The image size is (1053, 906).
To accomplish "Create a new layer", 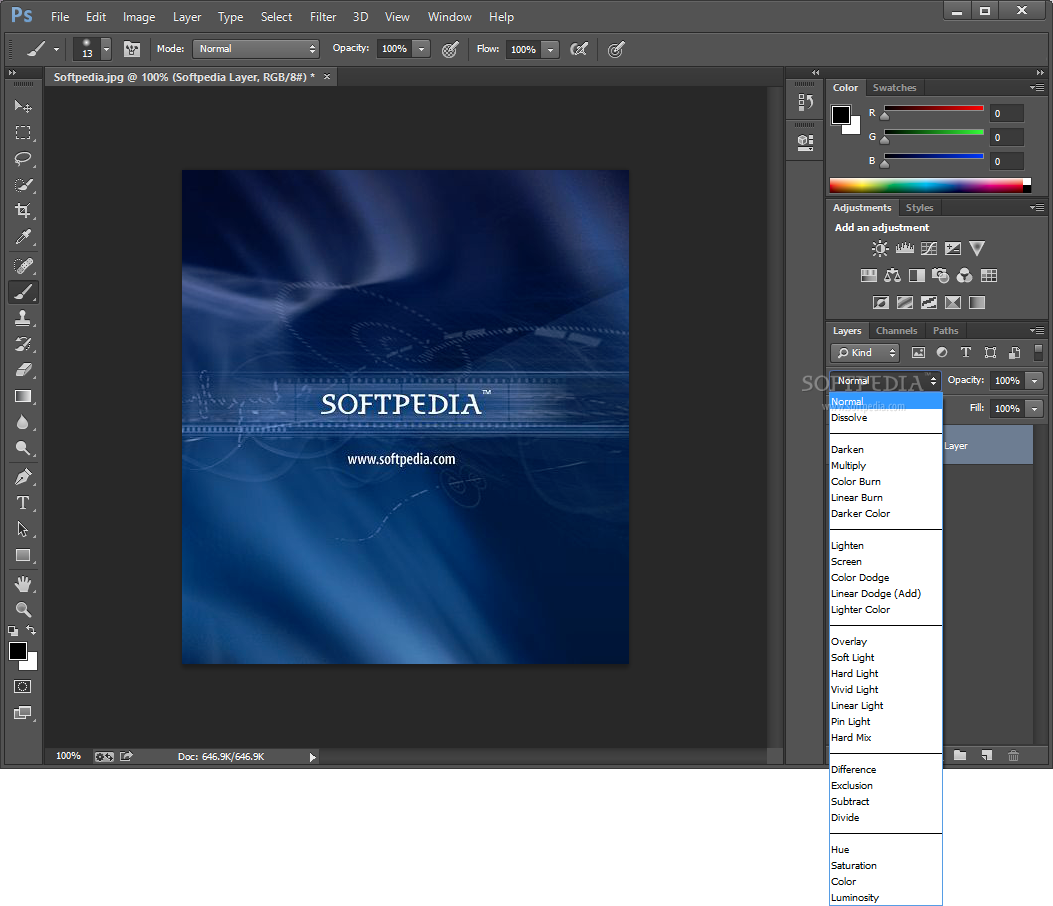I will (x=987, y=756).
